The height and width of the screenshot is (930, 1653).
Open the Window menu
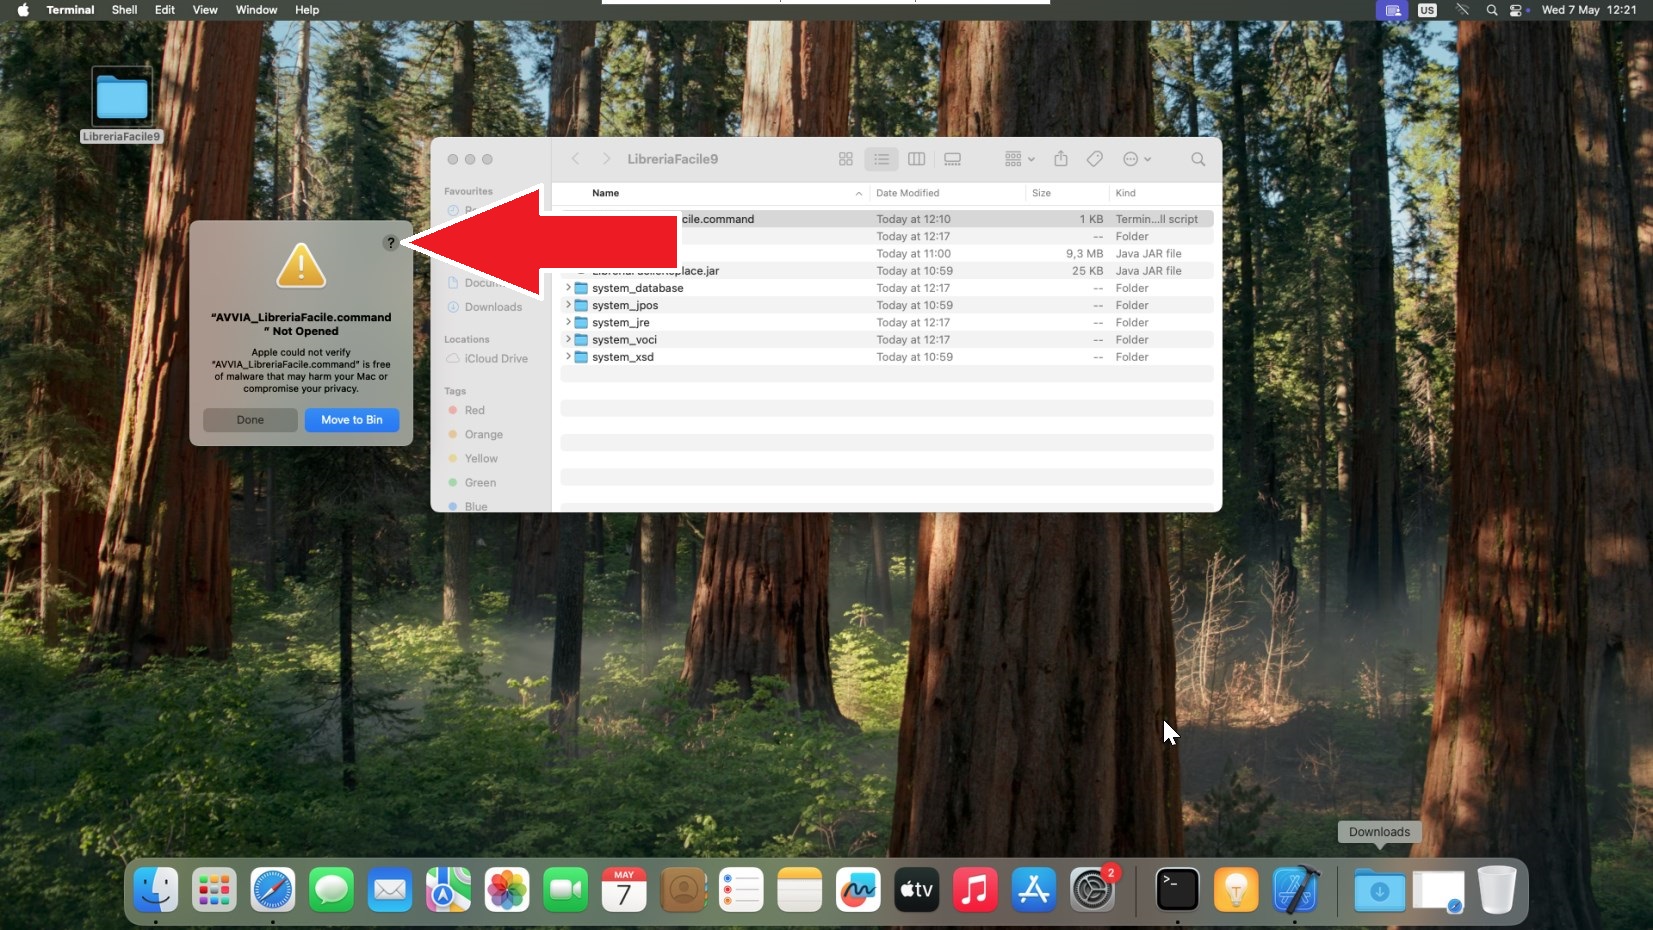coord(256,10)
